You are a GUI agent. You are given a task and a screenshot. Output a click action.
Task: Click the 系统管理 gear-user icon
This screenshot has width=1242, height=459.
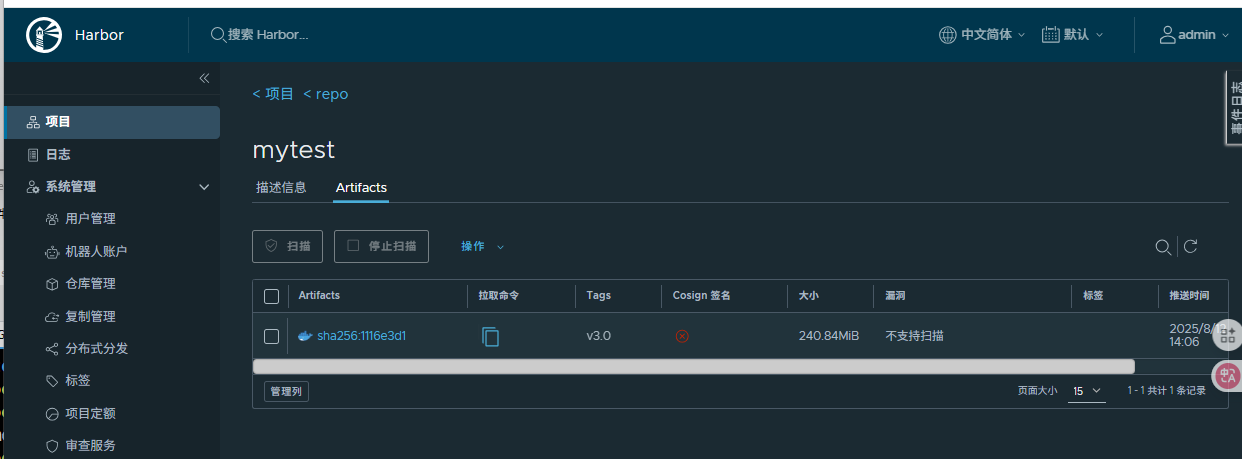pyautogui.click(x=33, y=187)
